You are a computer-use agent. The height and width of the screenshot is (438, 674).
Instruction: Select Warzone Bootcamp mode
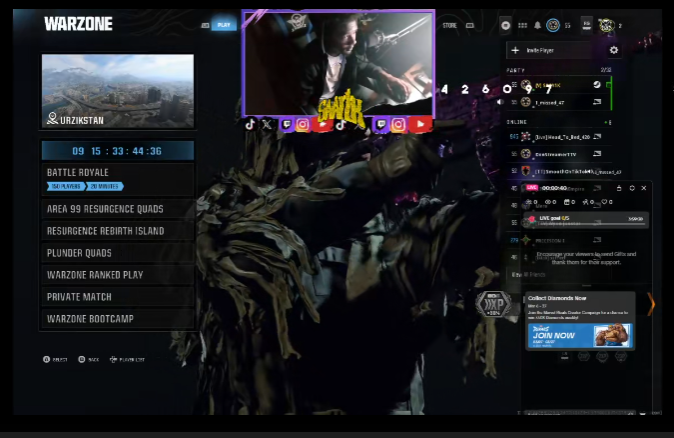pos(118,319)
